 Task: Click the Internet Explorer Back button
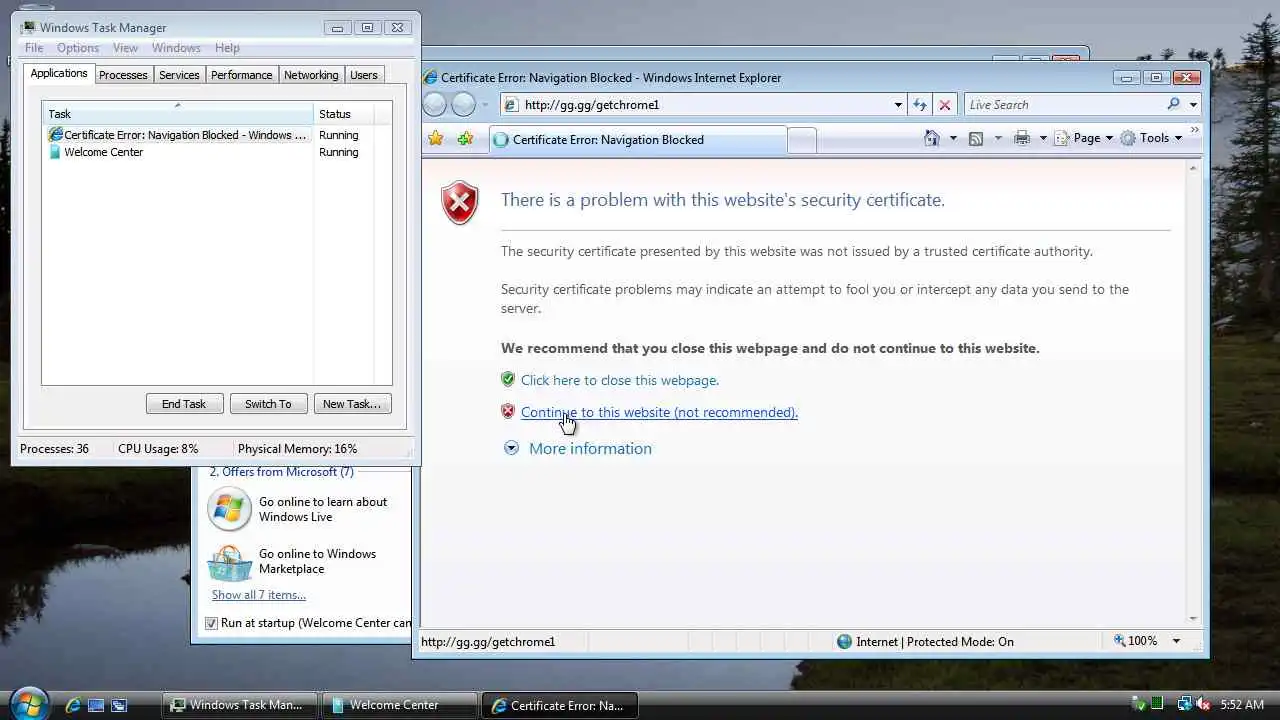coord(435,104)
